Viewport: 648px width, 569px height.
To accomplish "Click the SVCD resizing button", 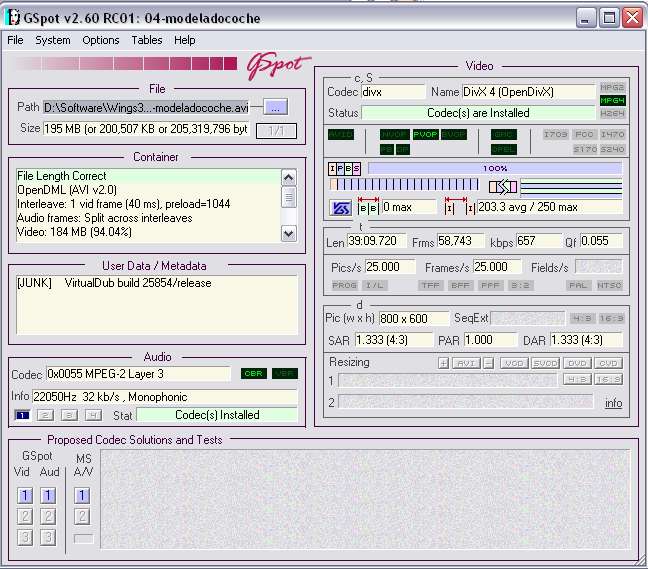I will (x=545, y=363).
